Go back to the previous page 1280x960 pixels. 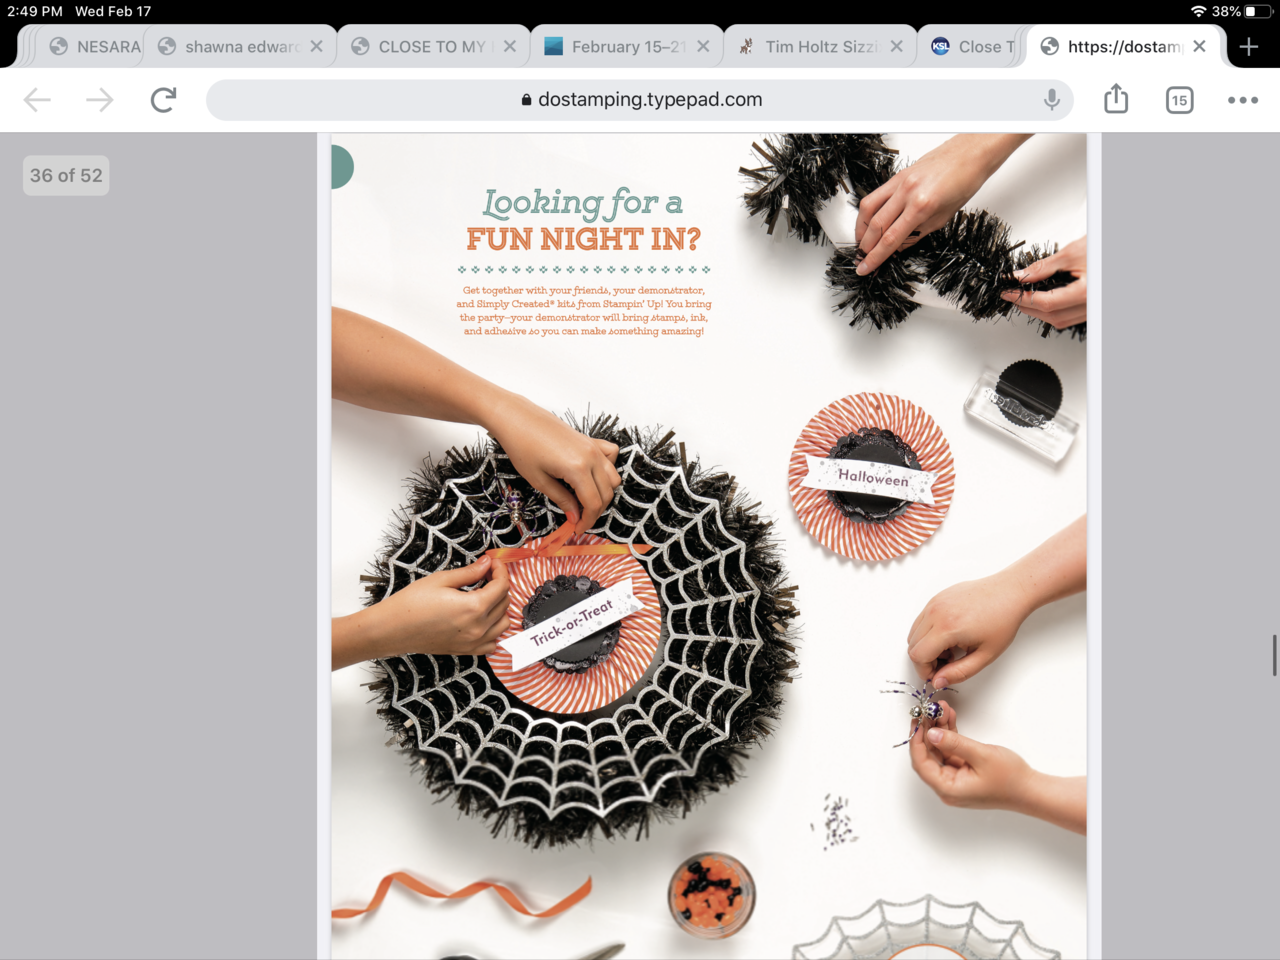coord(37,100)
